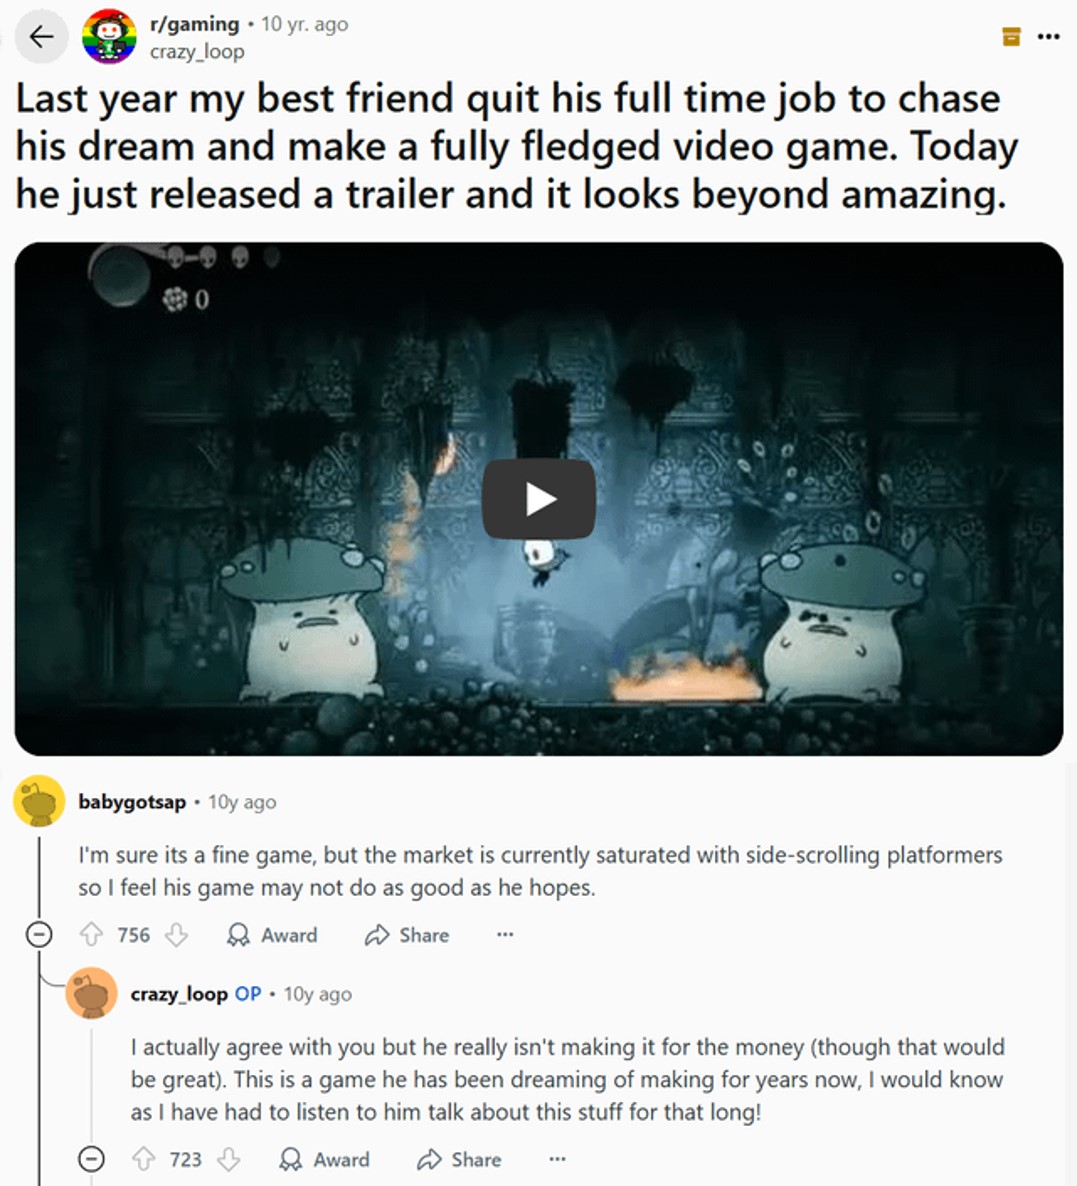The image size is (1077, 1186).
Task: Downvote babygotsap's comment
Action: [176, 935]
